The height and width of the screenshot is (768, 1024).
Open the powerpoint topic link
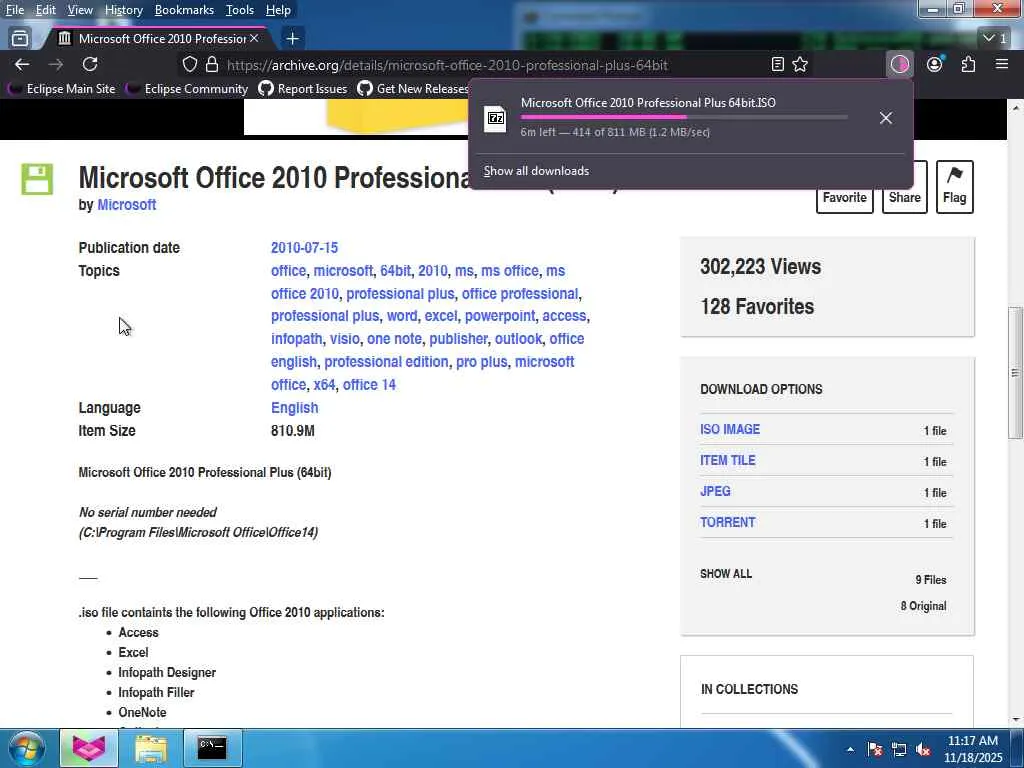click(x=500, y=315)
